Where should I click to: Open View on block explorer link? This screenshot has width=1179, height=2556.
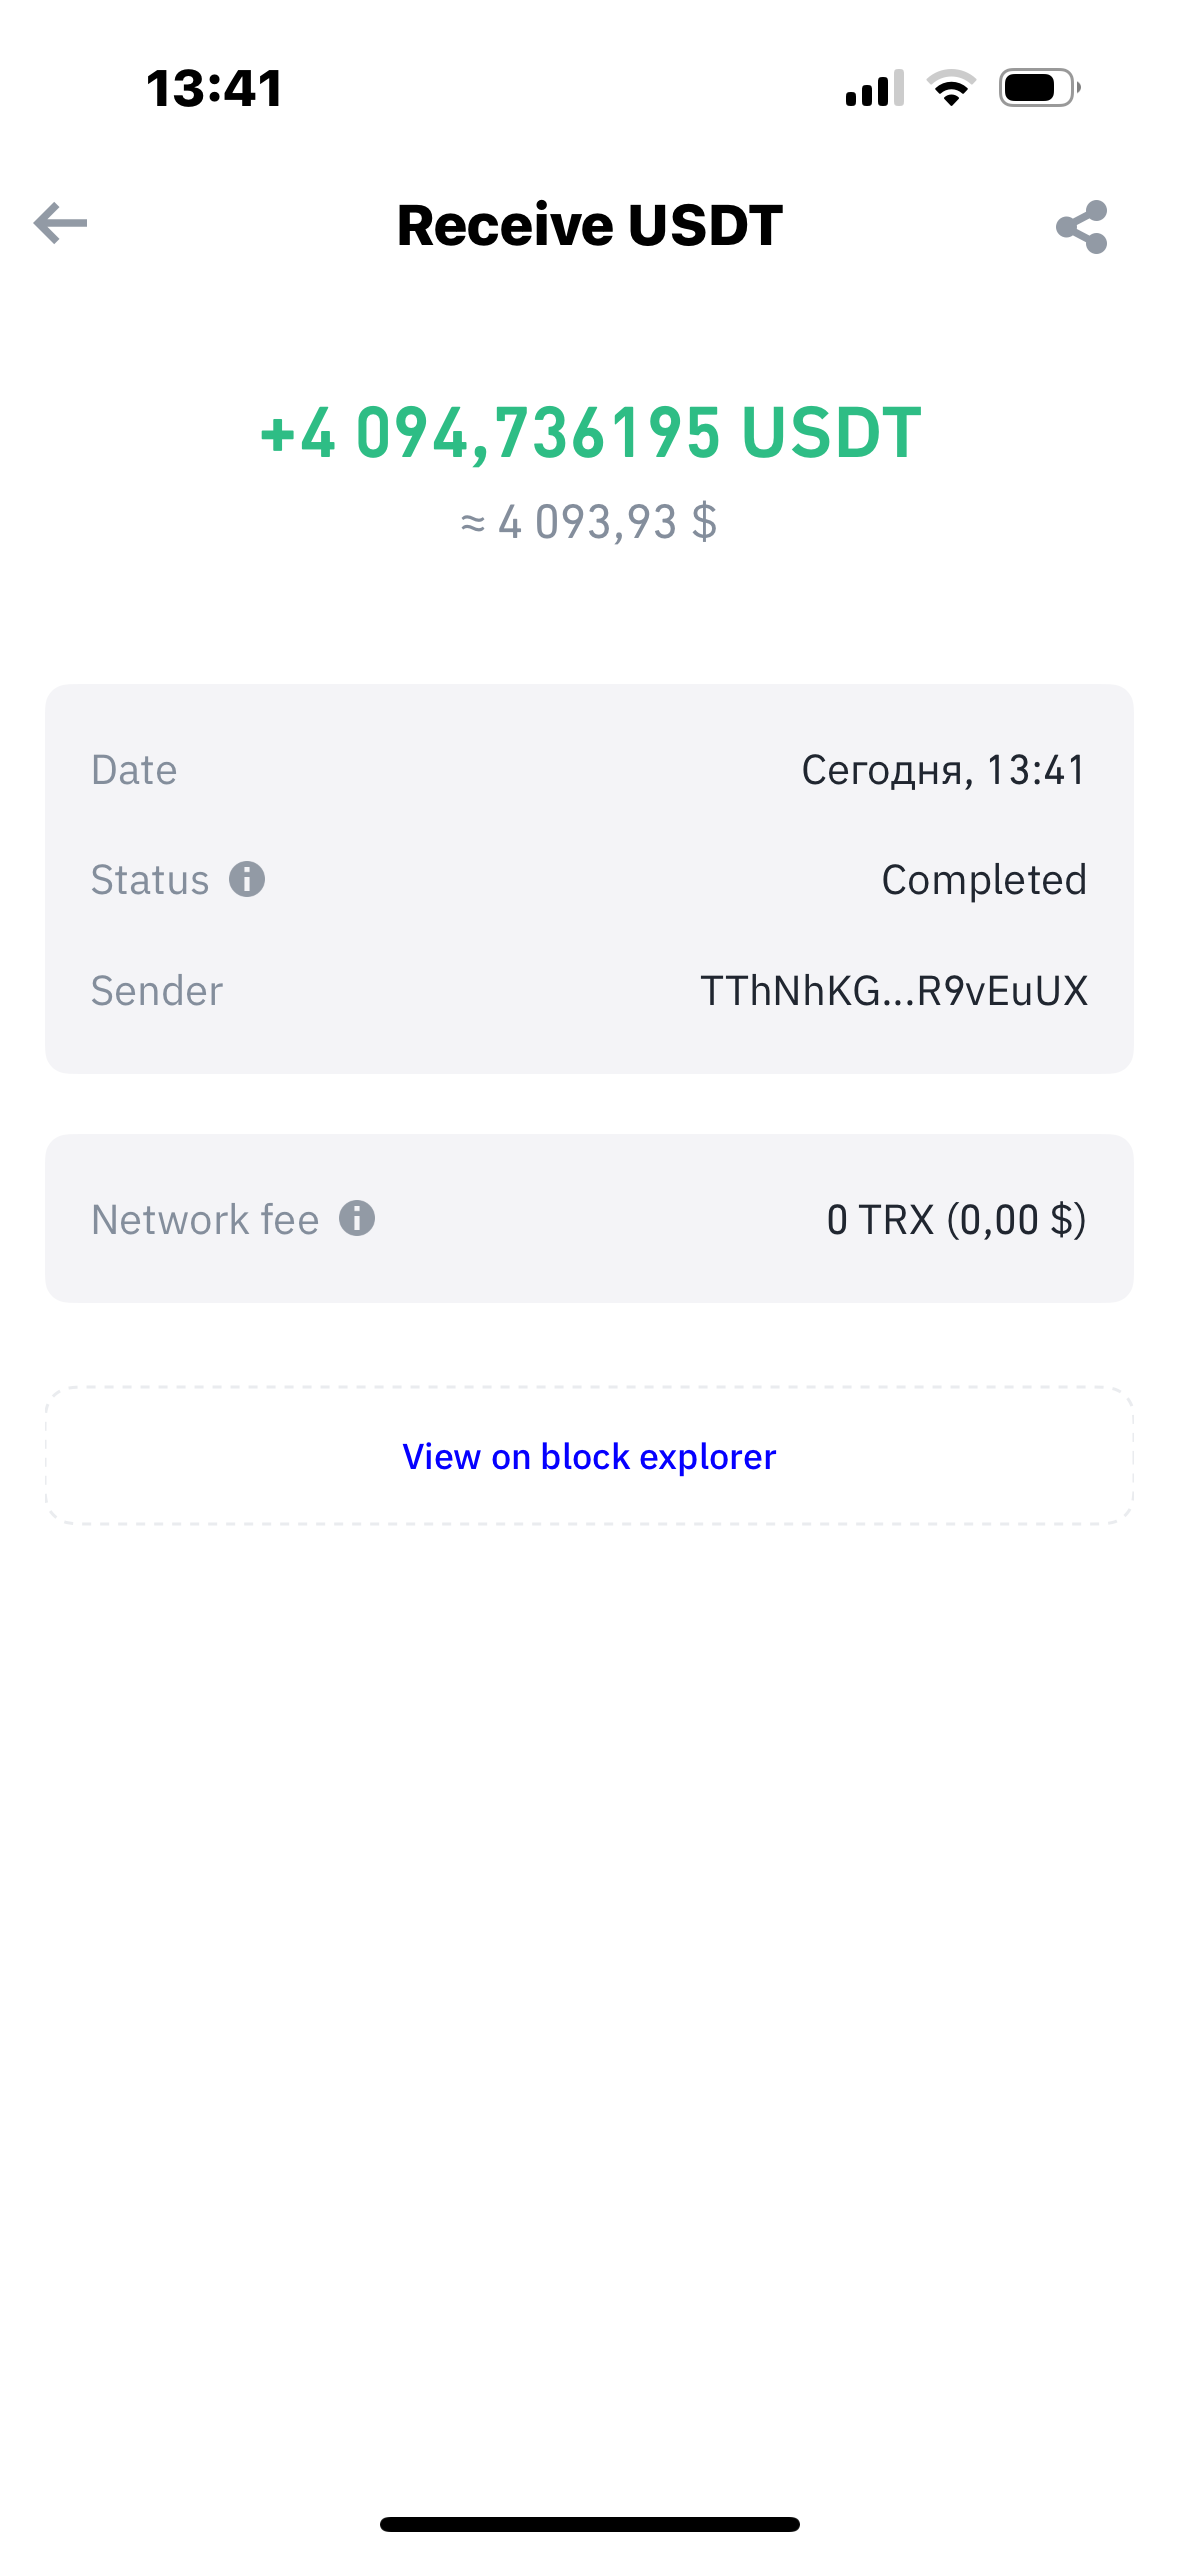589,1456
